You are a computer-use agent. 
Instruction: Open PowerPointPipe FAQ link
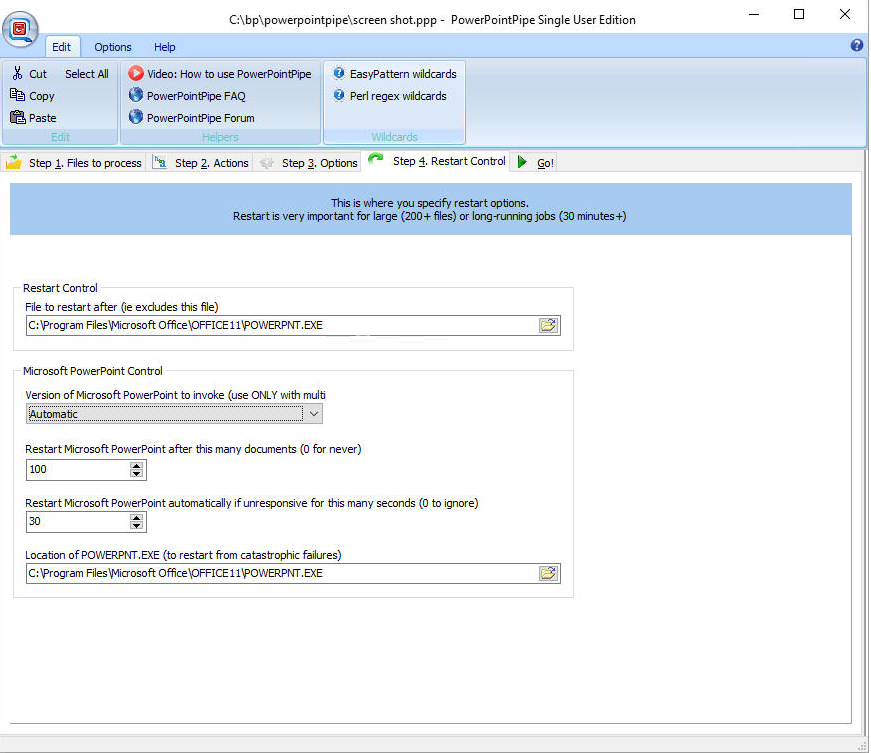(196, 96)
